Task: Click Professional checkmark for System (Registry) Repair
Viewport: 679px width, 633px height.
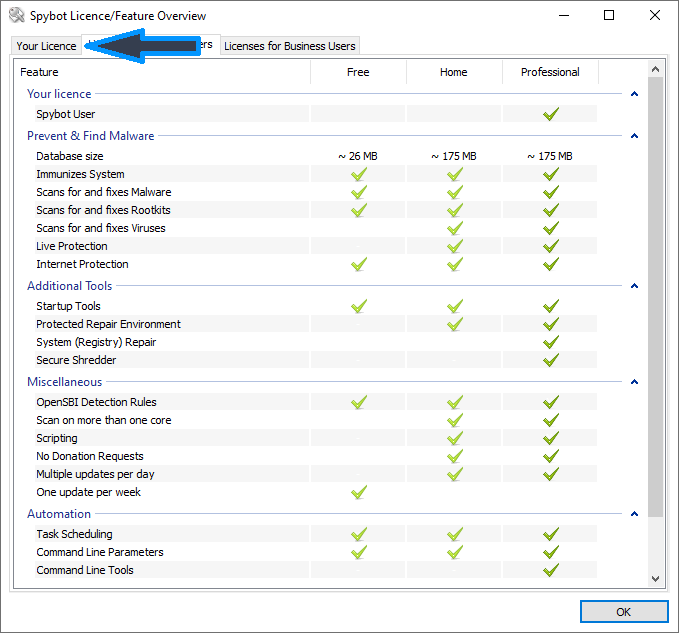Action: (x=551, y=342)
